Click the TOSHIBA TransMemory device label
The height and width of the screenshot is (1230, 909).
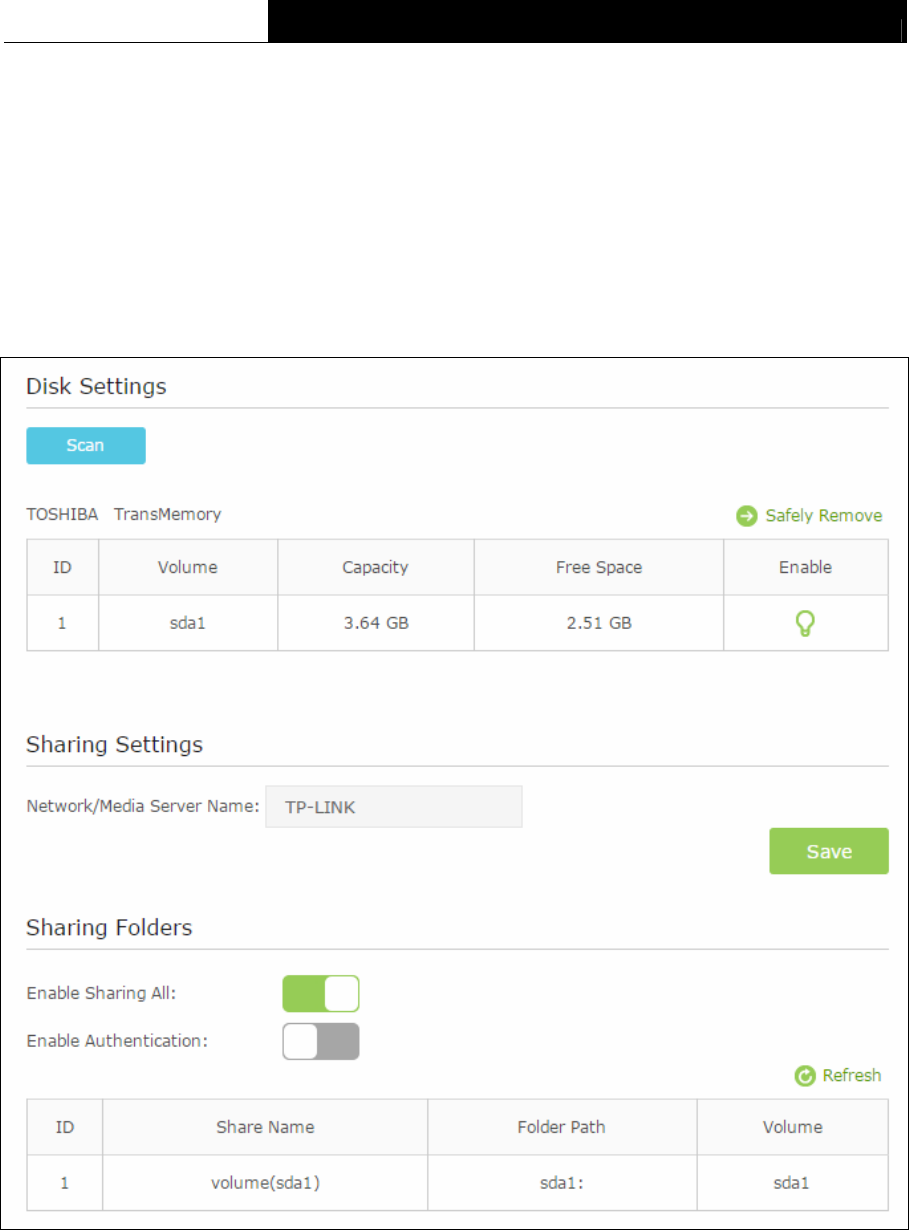[124, 514]
